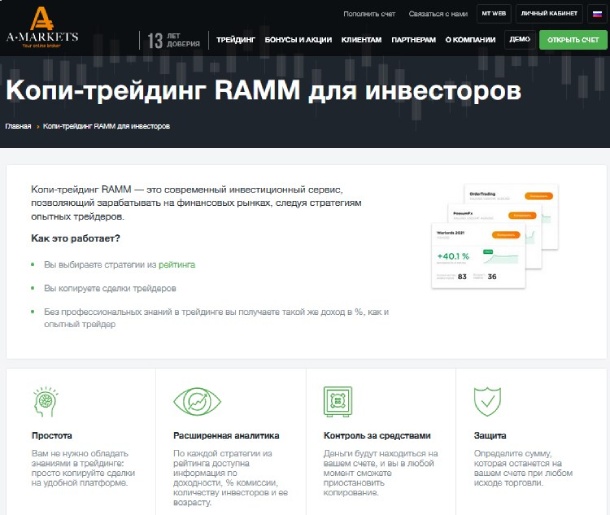This screenshot has width=610, height=515.
Task: Click the Простота heading
Action: tap(52, 436)
